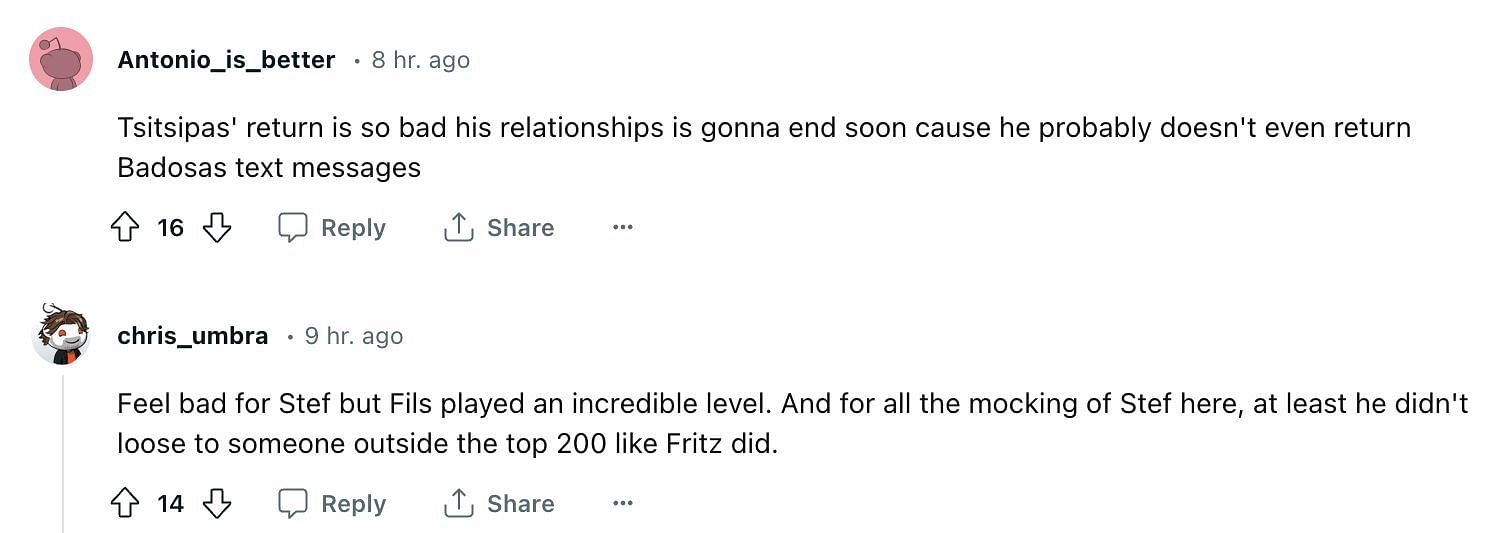Open more options on Antonio_is_better's comment
Image resolution: width=1494 pixels, height=533 pixels.
click(x=623, y=228)
